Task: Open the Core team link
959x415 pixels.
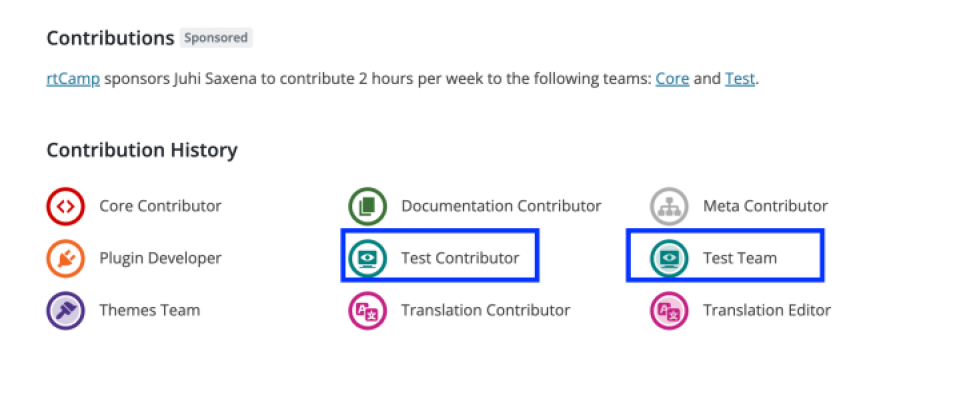Action: (672, 79)
